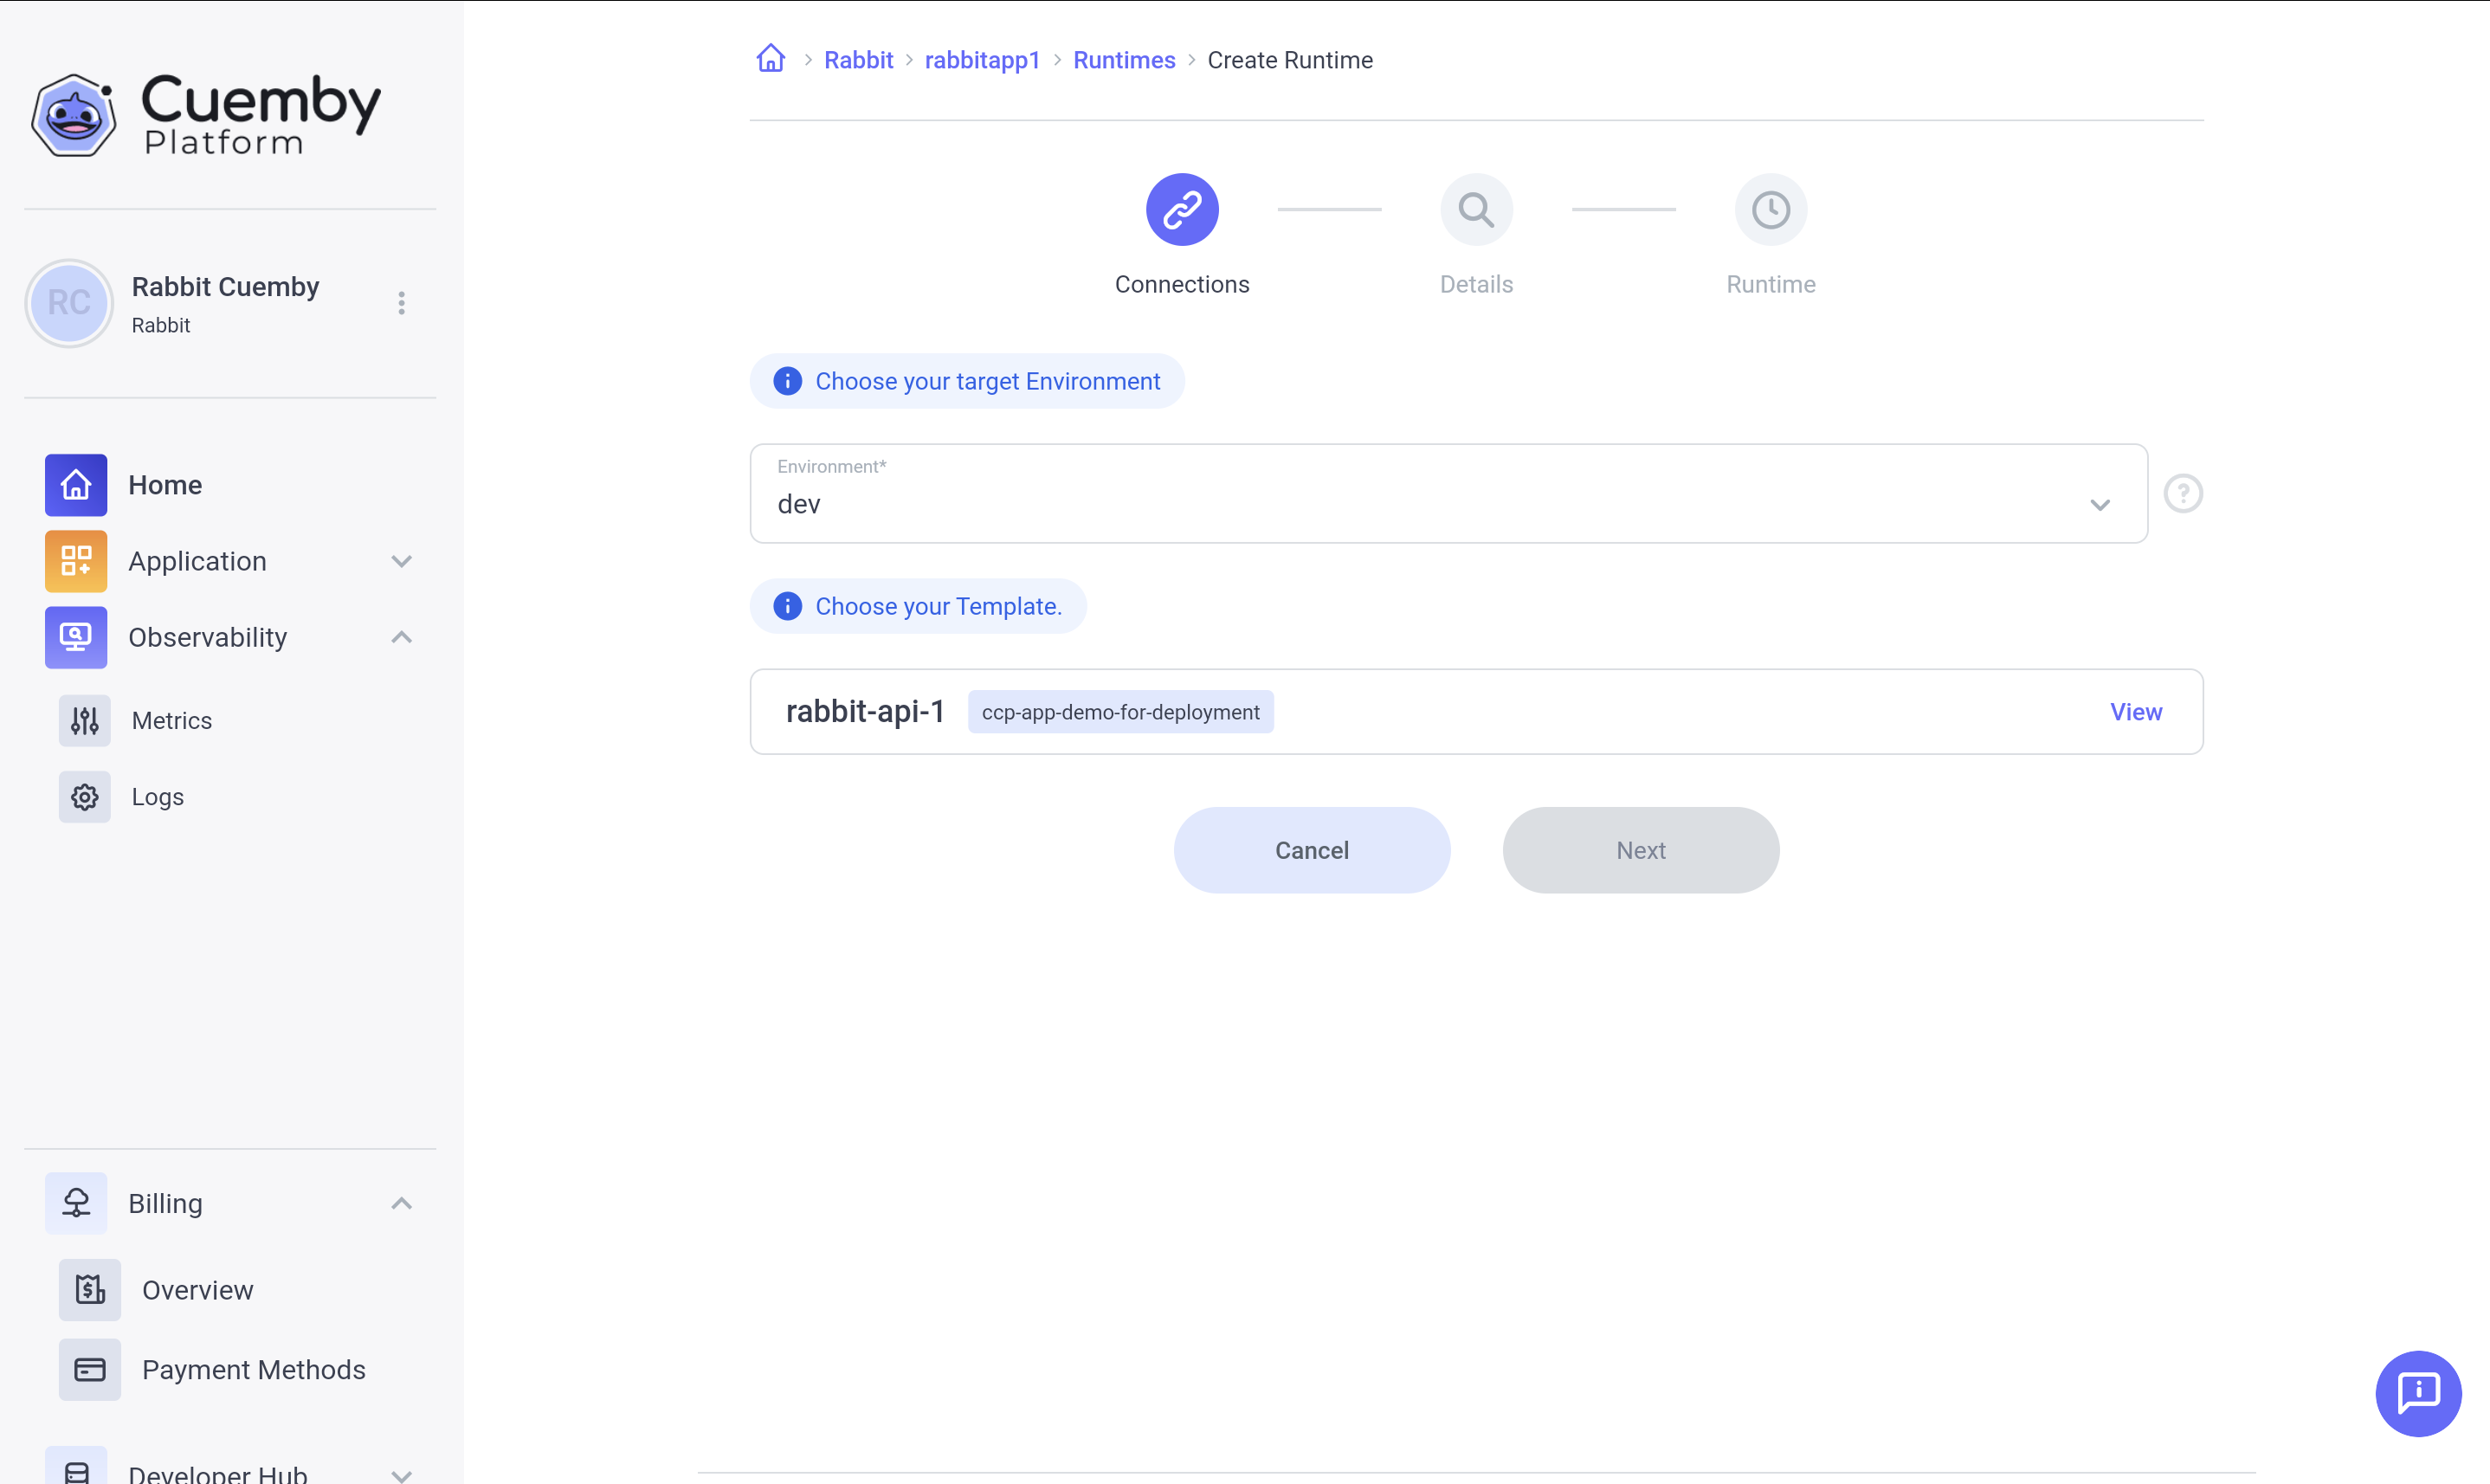Image resolution: width=2490 pixels, height=1484 pixels.
Task: Select the rabbit-api-1 template card
Action: pyautogui.click(x=1600, y=711)
